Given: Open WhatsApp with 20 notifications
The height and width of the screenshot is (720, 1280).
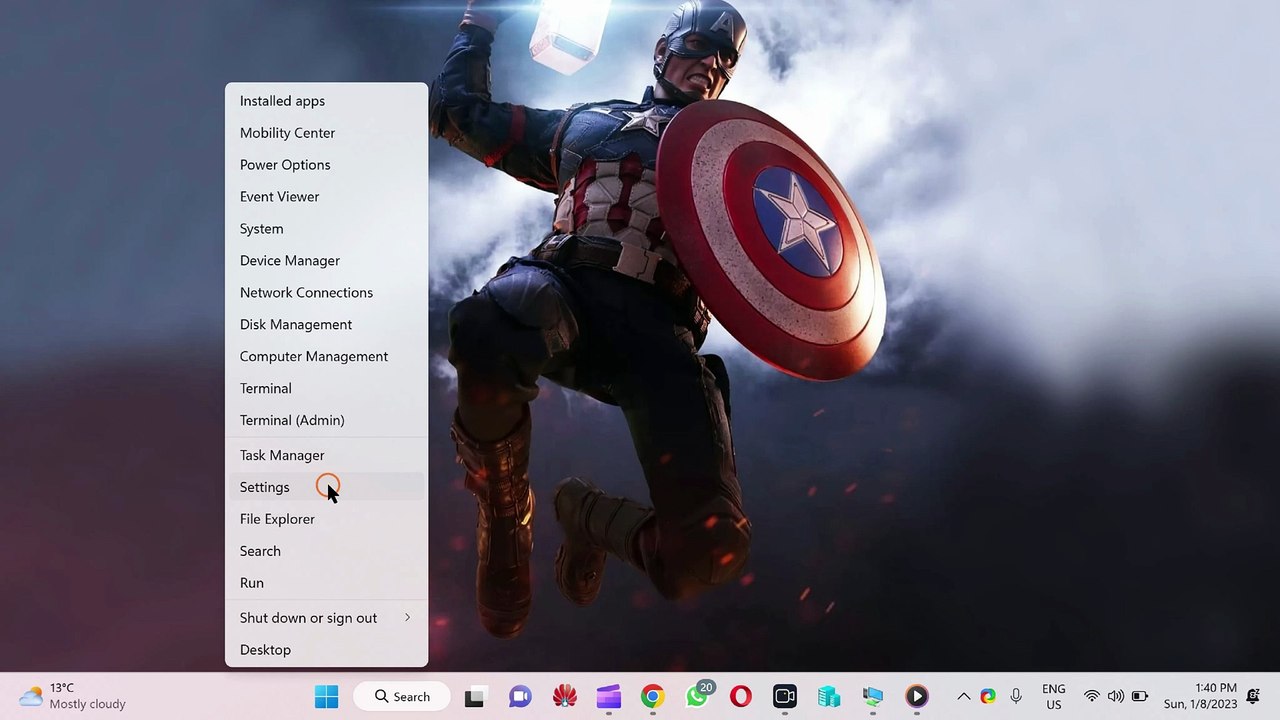Looking at the screenshot, I should 697,696.
